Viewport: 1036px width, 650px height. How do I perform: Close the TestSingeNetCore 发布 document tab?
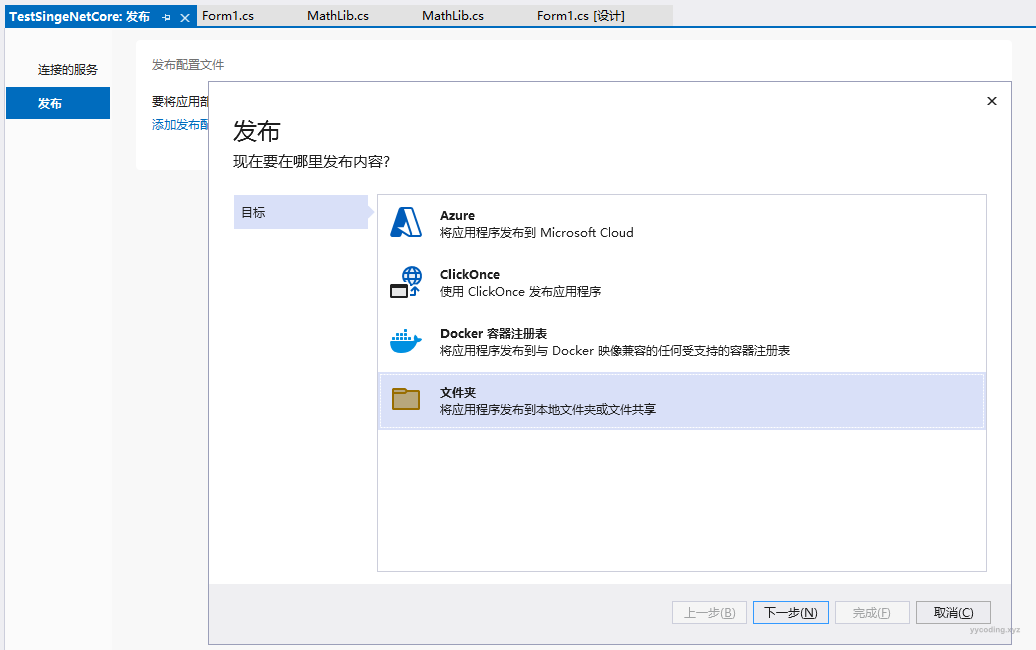185,17
